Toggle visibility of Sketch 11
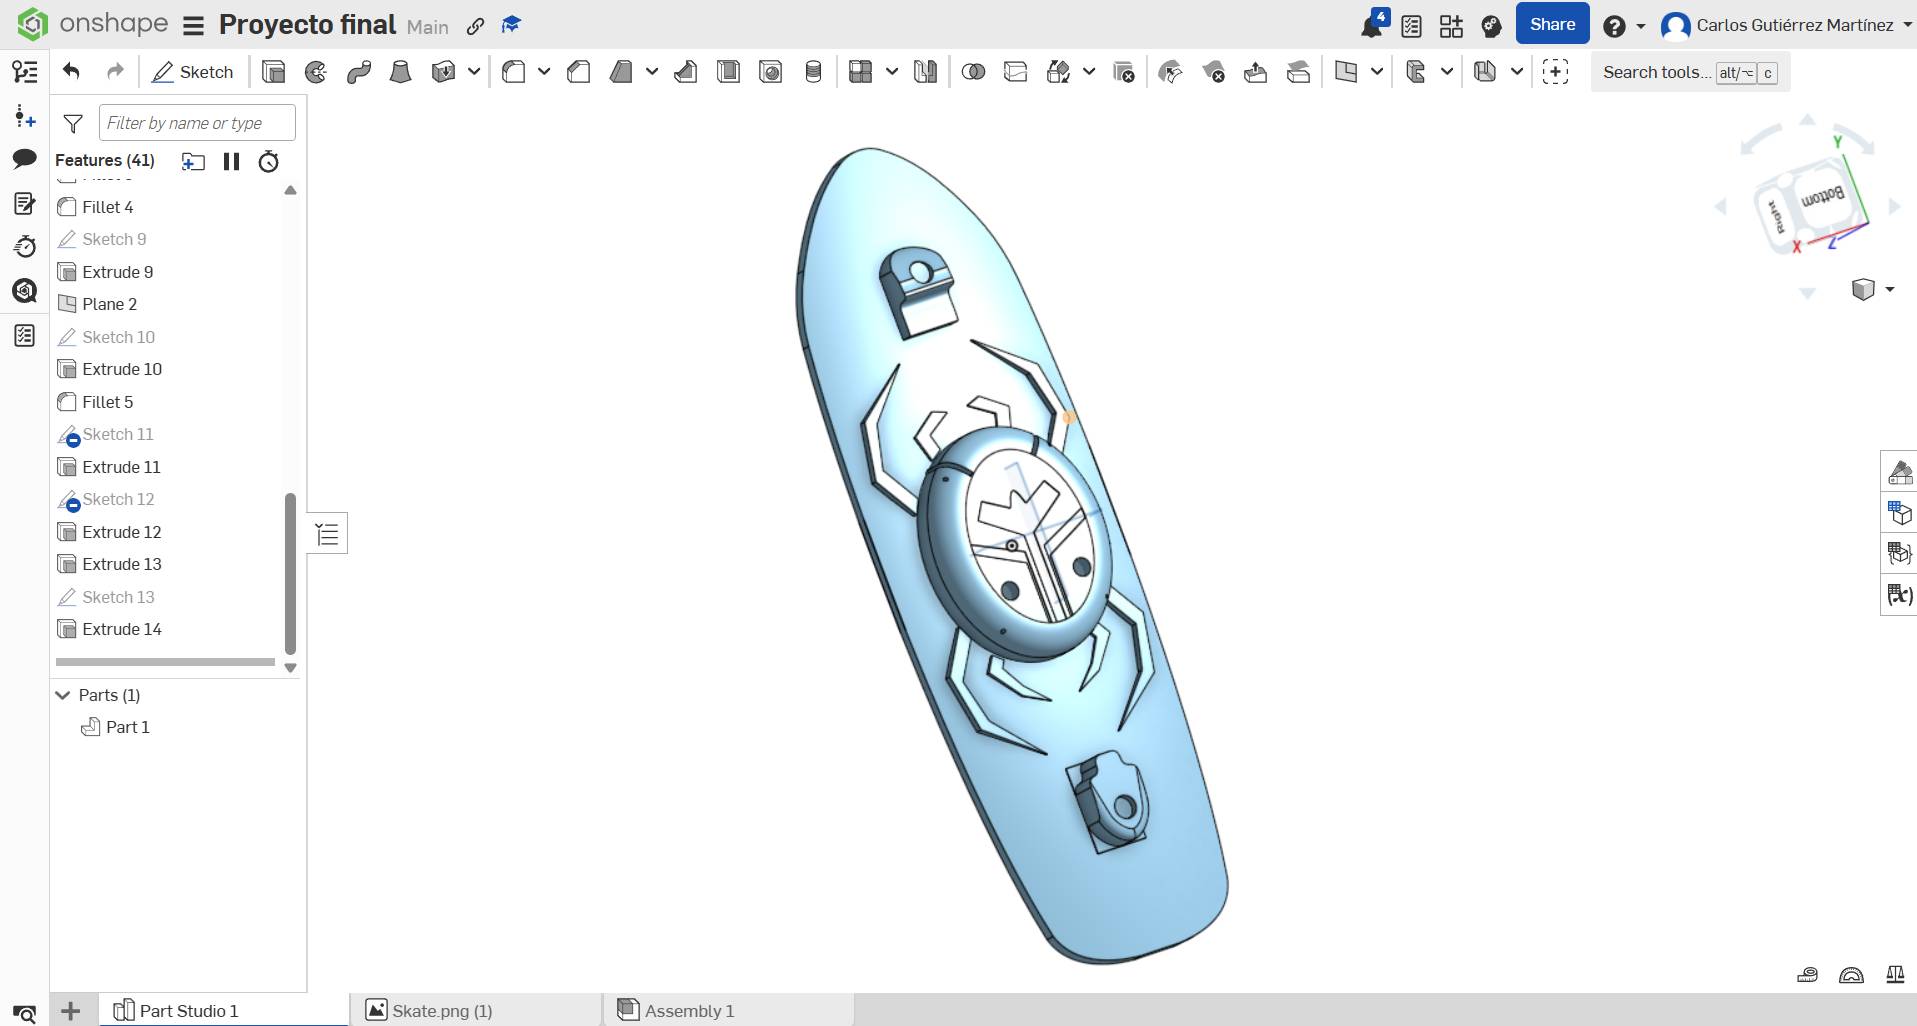 [70, 437]
